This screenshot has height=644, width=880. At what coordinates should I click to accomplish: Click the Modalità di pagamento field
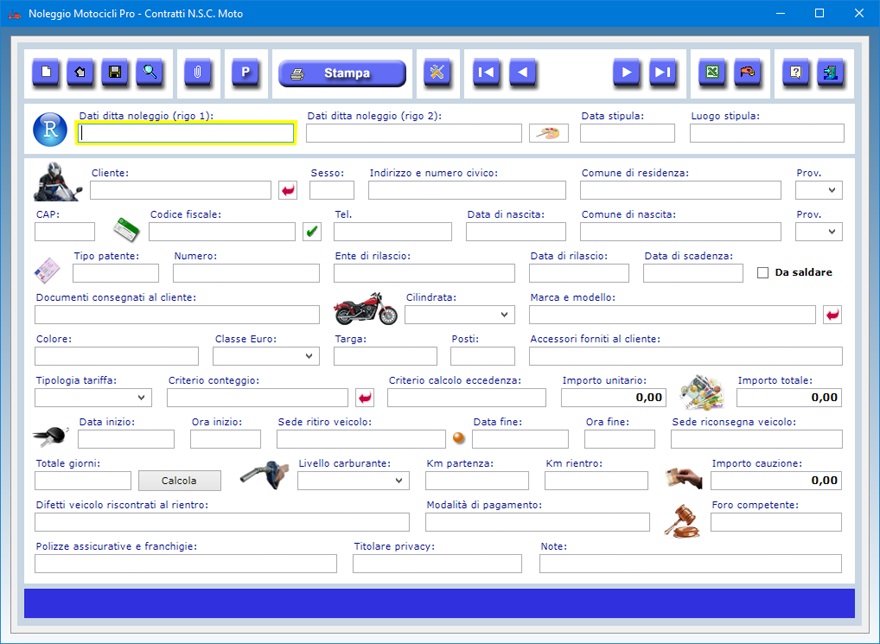(537, 522)
